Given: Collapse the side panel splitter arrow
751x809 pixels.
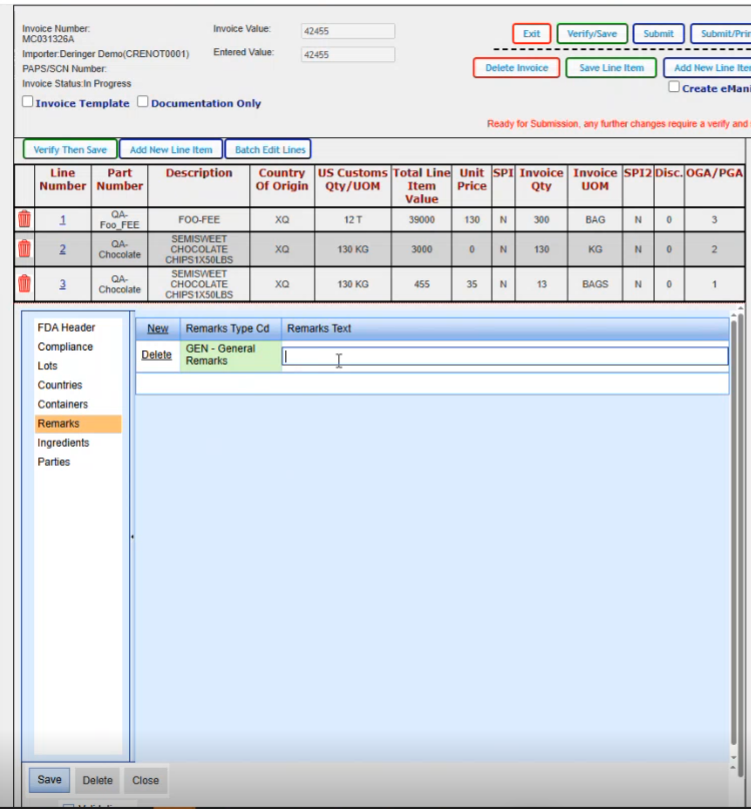Looking at the screenshot, I should 132,537.
